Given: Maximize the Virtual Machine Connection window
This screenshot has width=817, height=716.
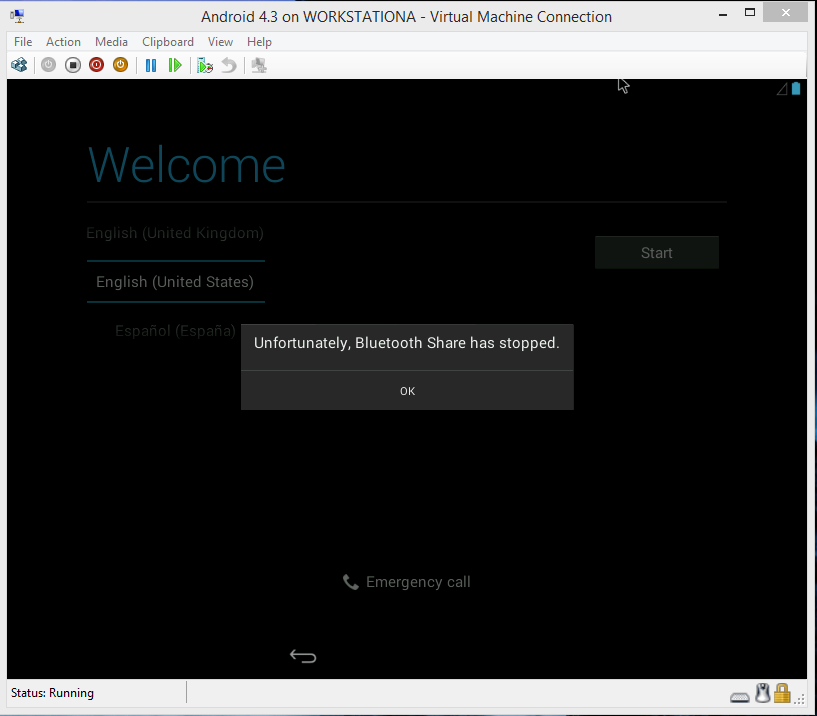Looking at the screenshot, I should coord(750,13).
